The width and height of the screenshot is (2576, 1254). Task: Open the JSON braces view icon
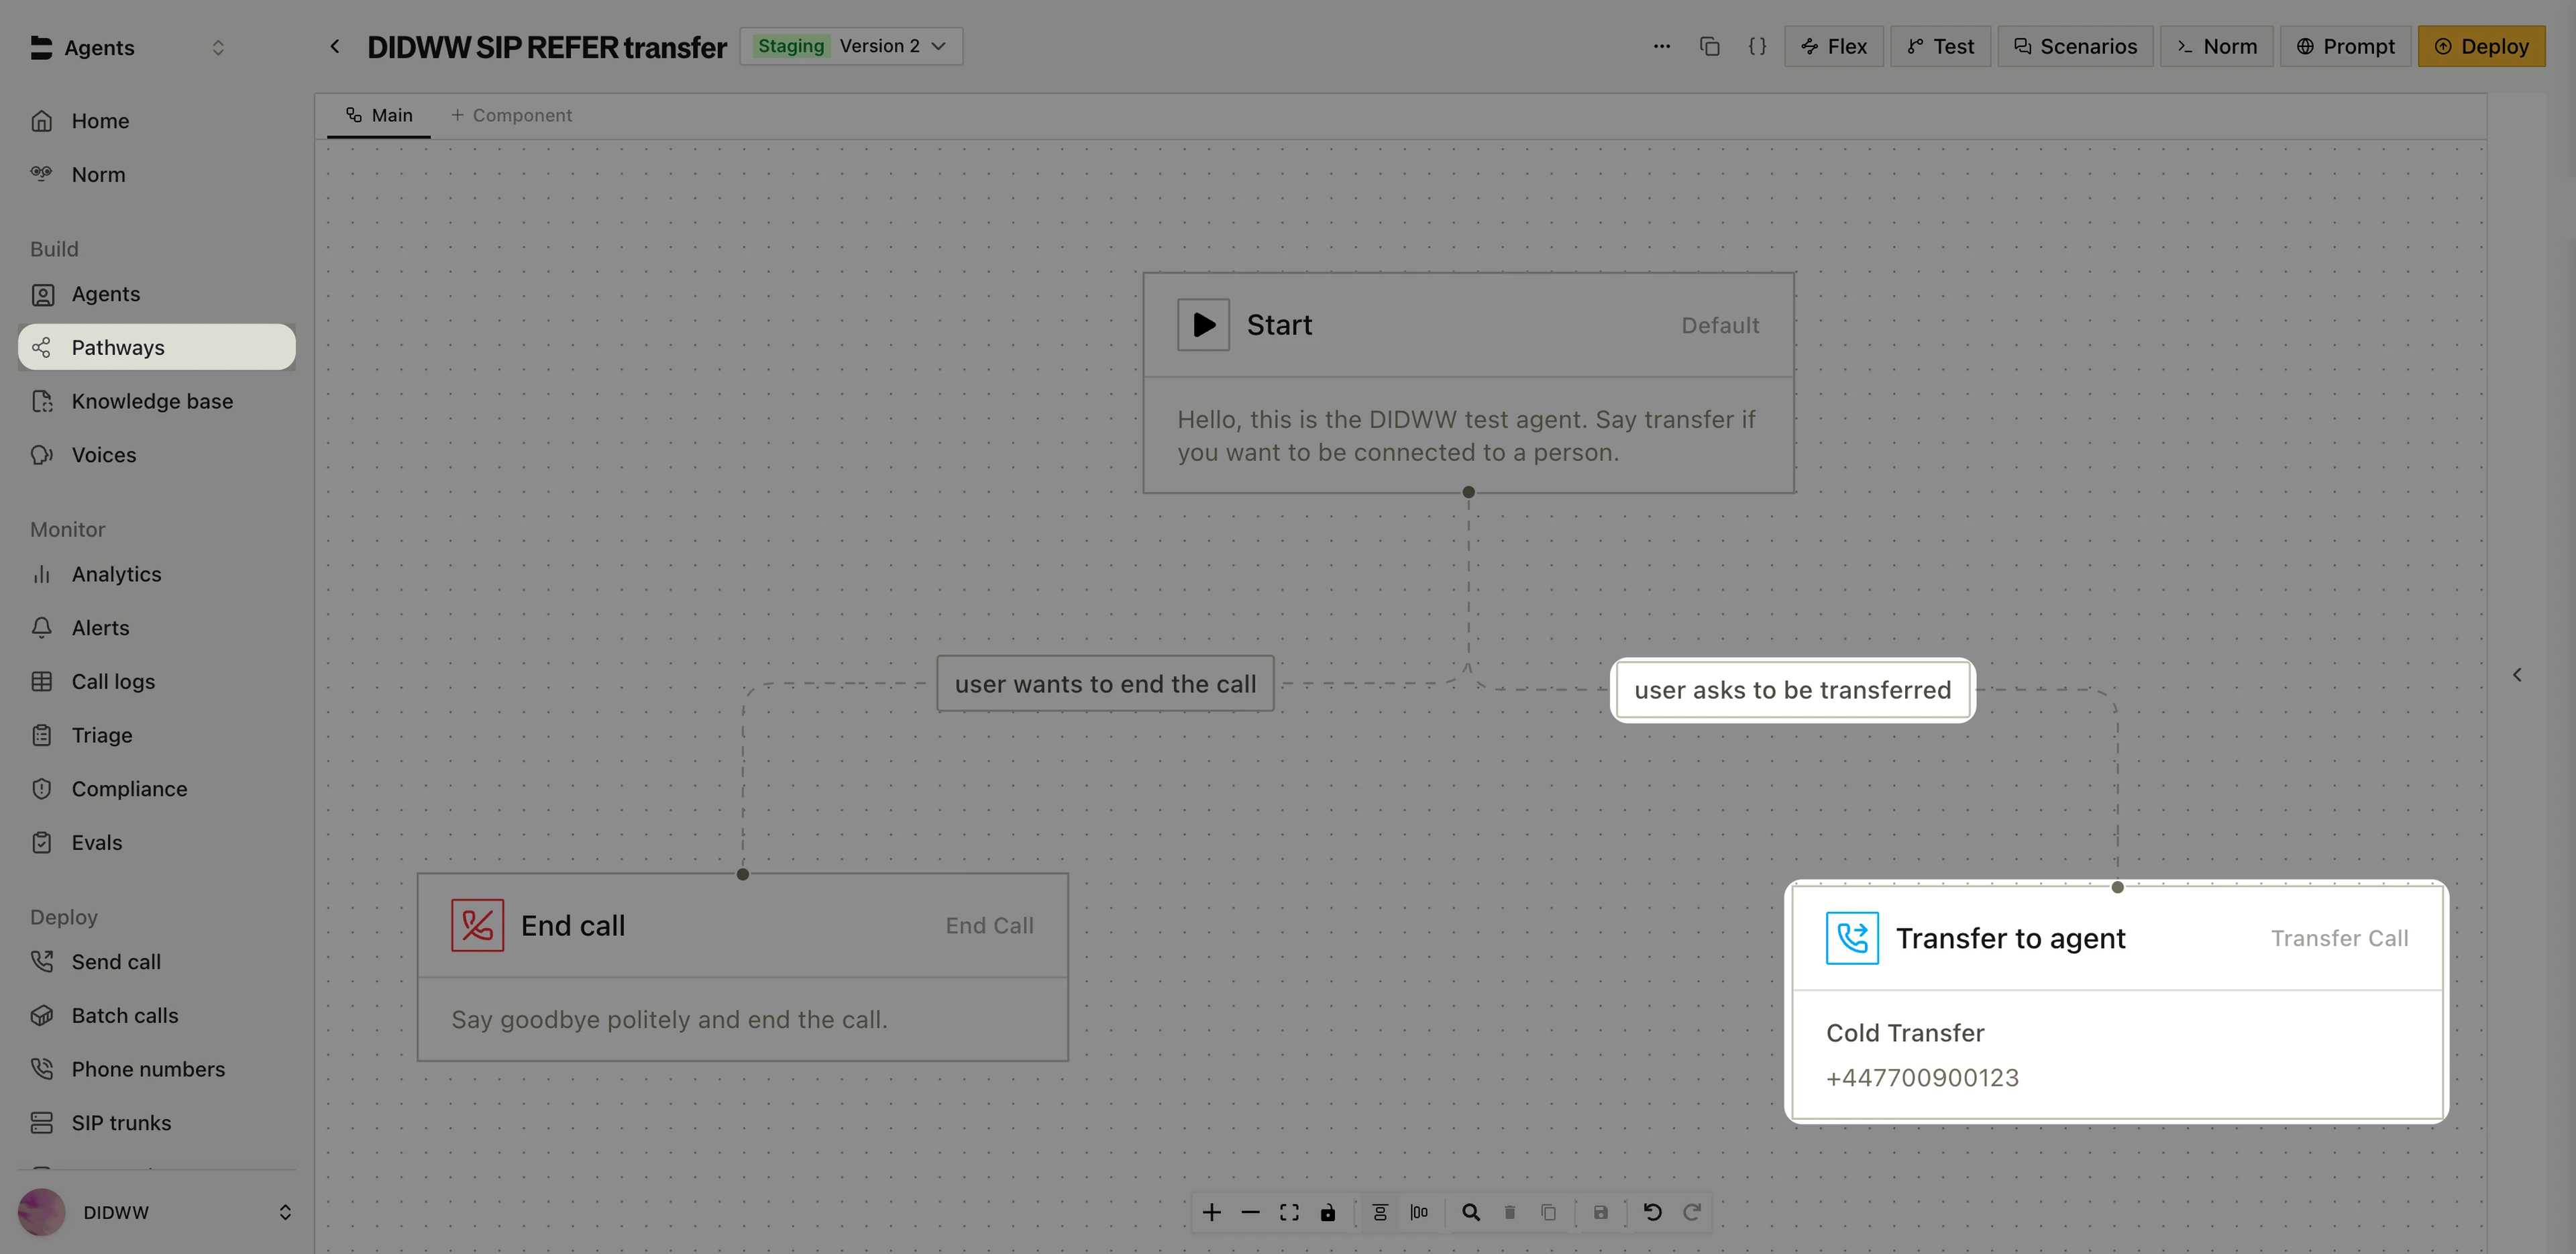click(1757, 46)
